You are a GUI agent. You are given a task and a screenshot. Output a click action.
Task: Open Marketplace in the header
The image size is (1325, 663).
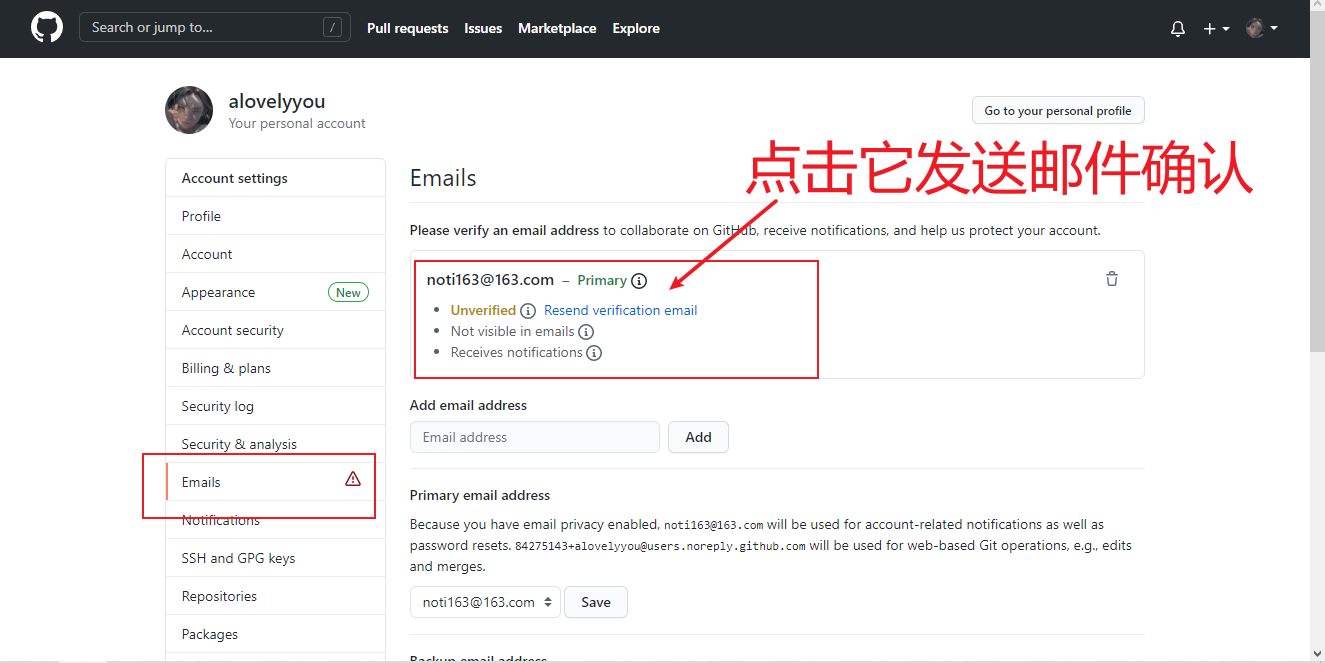tap(557, 28)
